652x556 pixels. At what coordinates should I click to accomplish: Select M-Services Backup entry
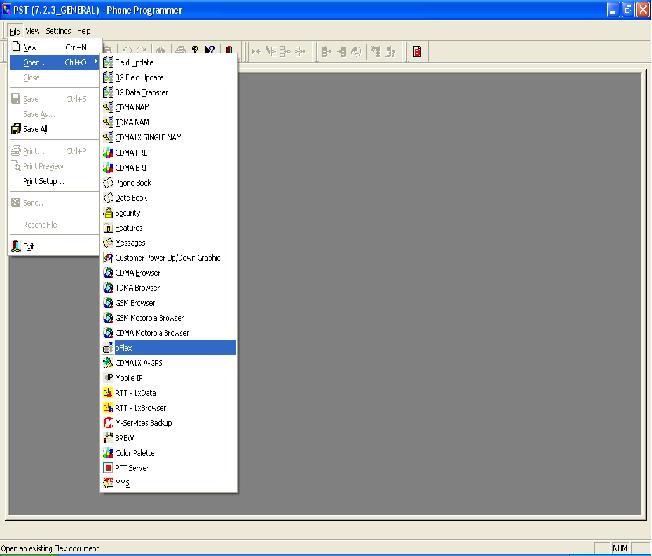tap(169, 423)
